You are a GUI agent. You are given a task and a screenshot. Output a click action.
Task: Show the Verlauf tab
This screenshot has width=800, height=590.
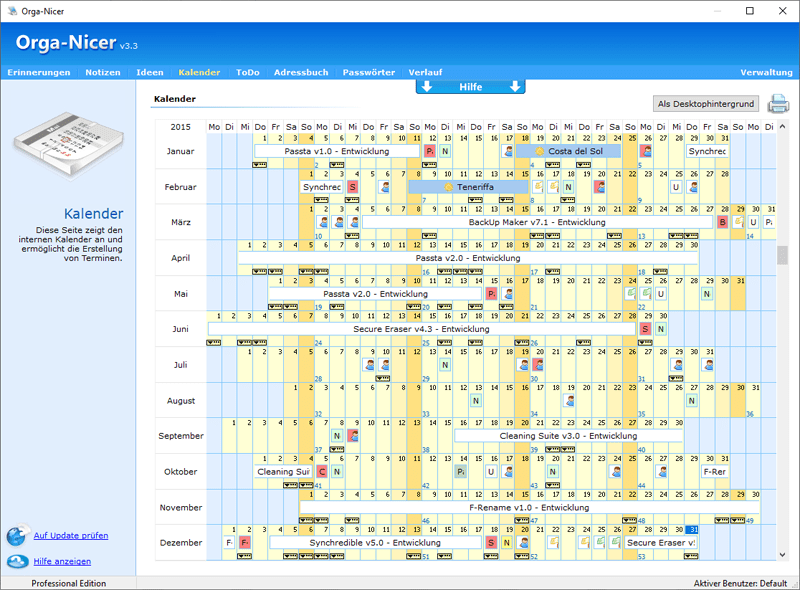click(426, 72)
